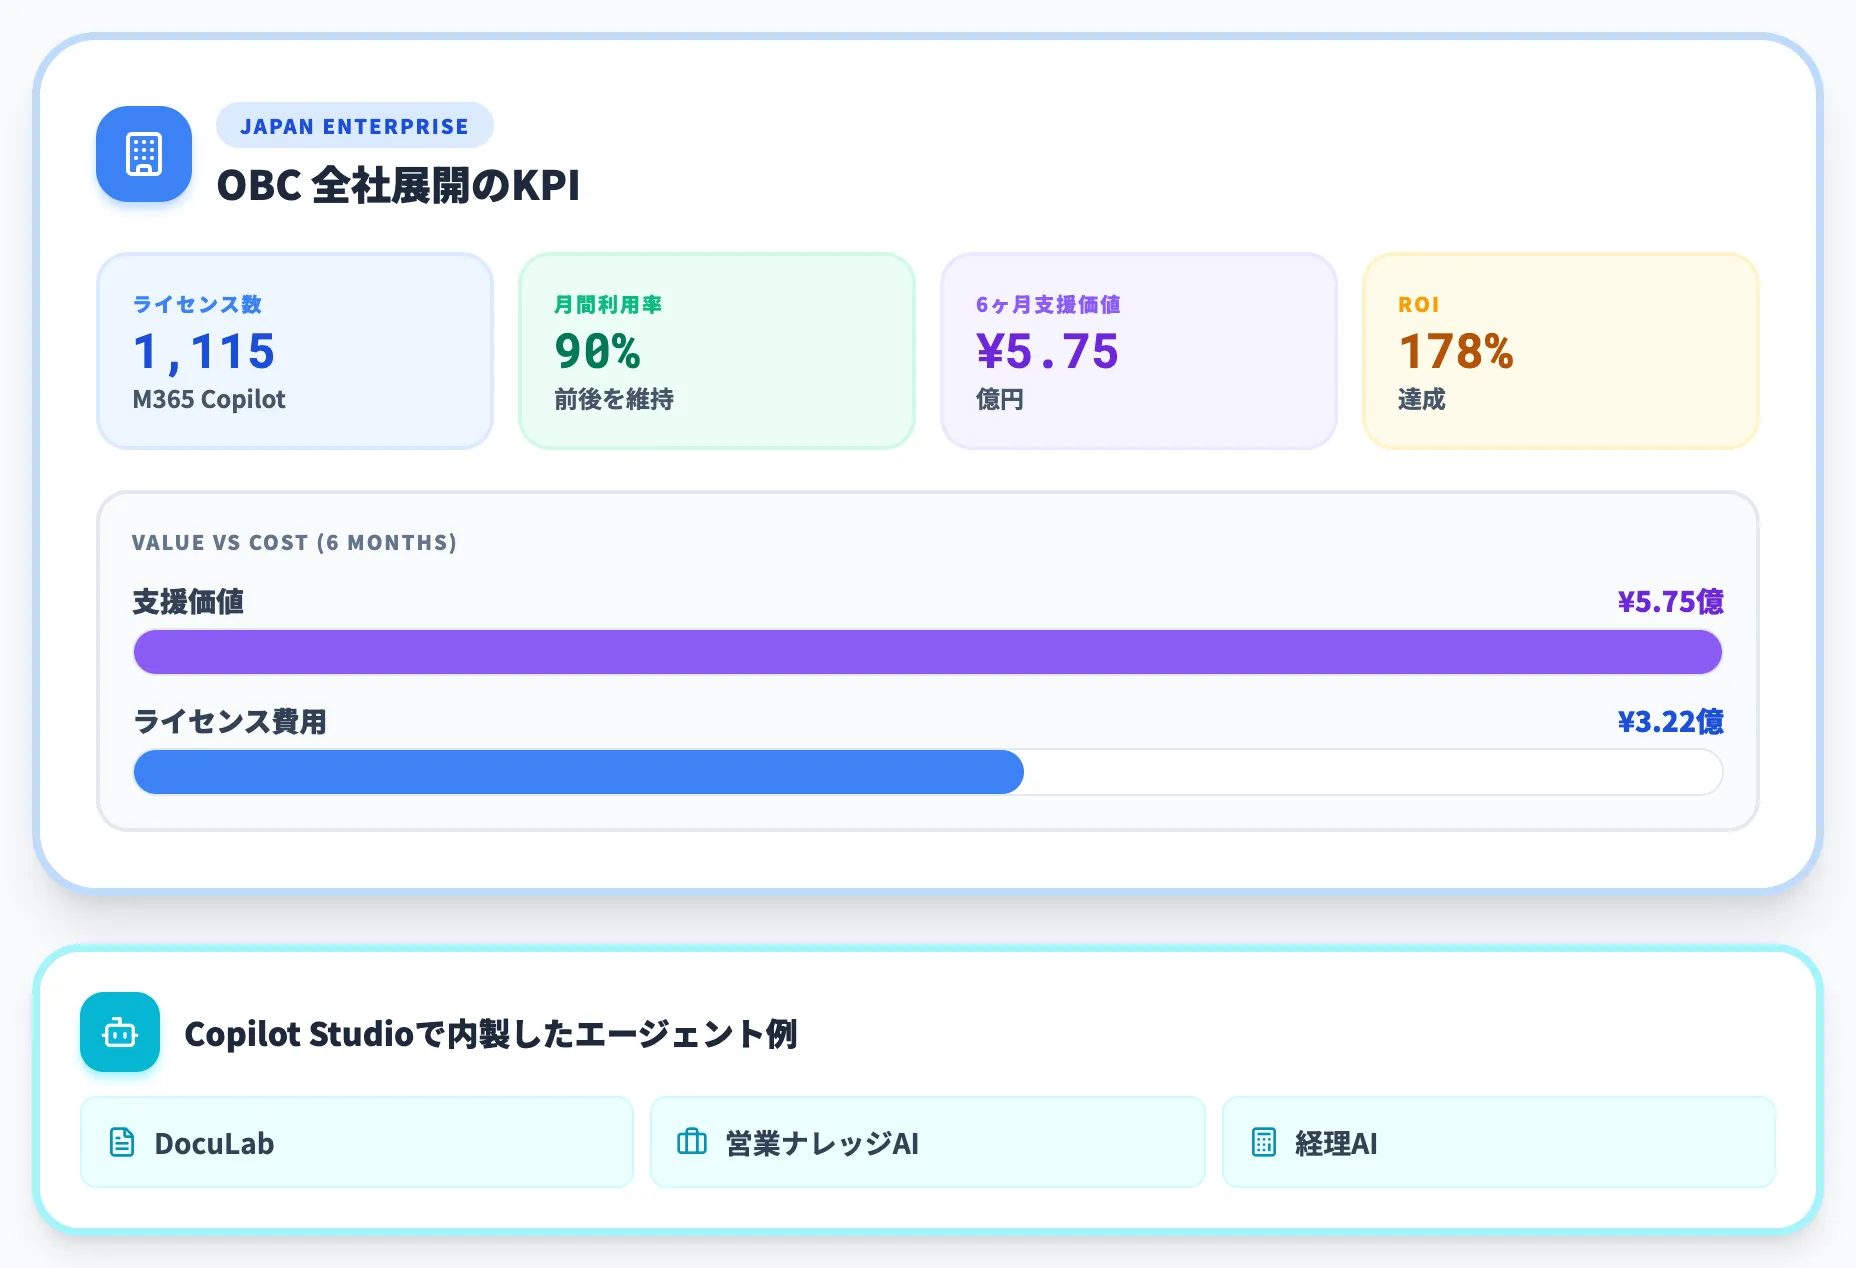The width and height of the screenshot is (1856, 1268).
Task: Click the ¥3.22億 cost label
Action: [1671, 722]
